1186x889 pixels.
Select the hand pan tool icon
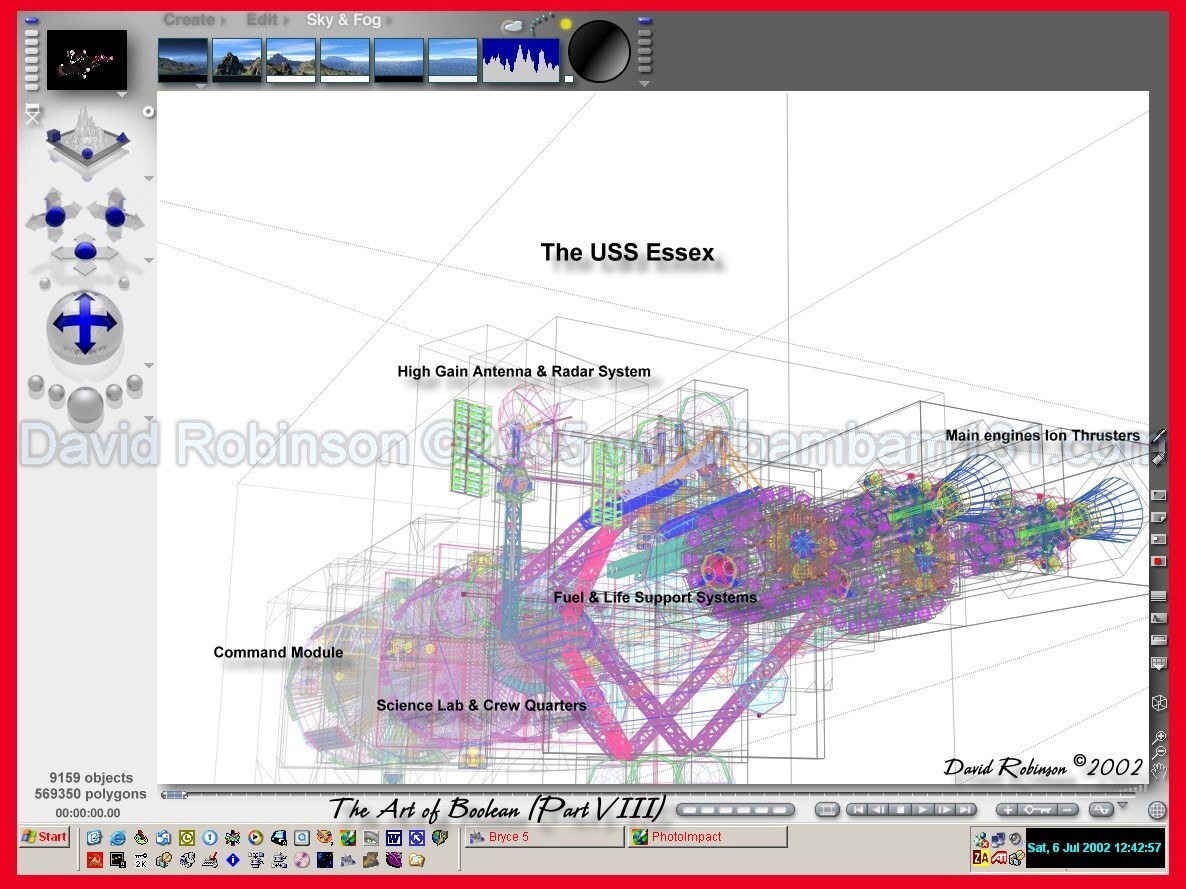point(1159,771)
